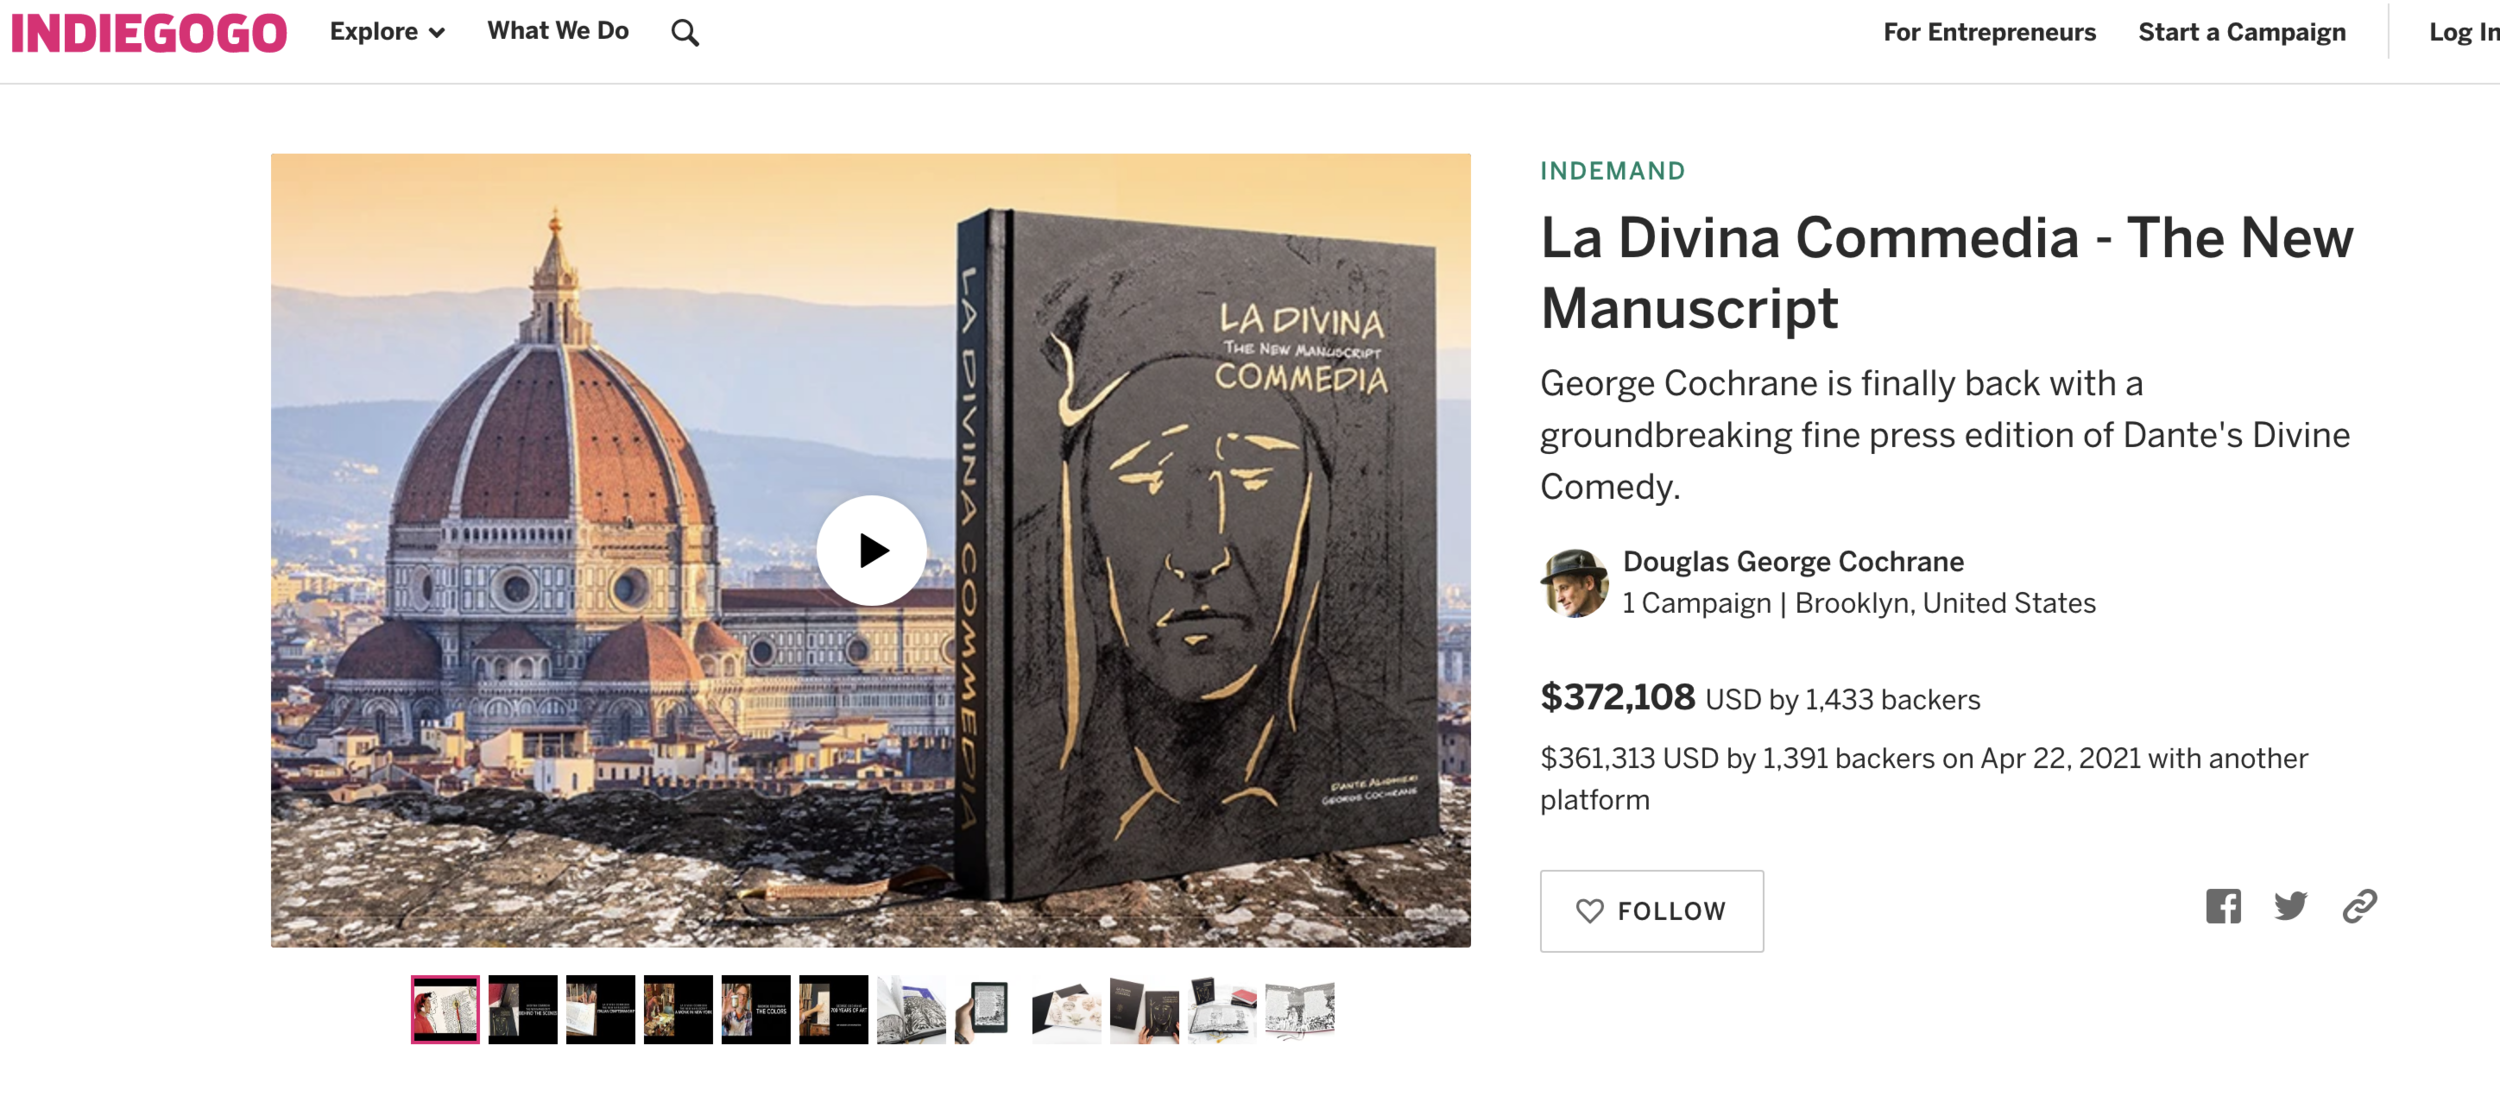
Task: Select the e-reader device thumbnail
Action: pos(989,1010)
